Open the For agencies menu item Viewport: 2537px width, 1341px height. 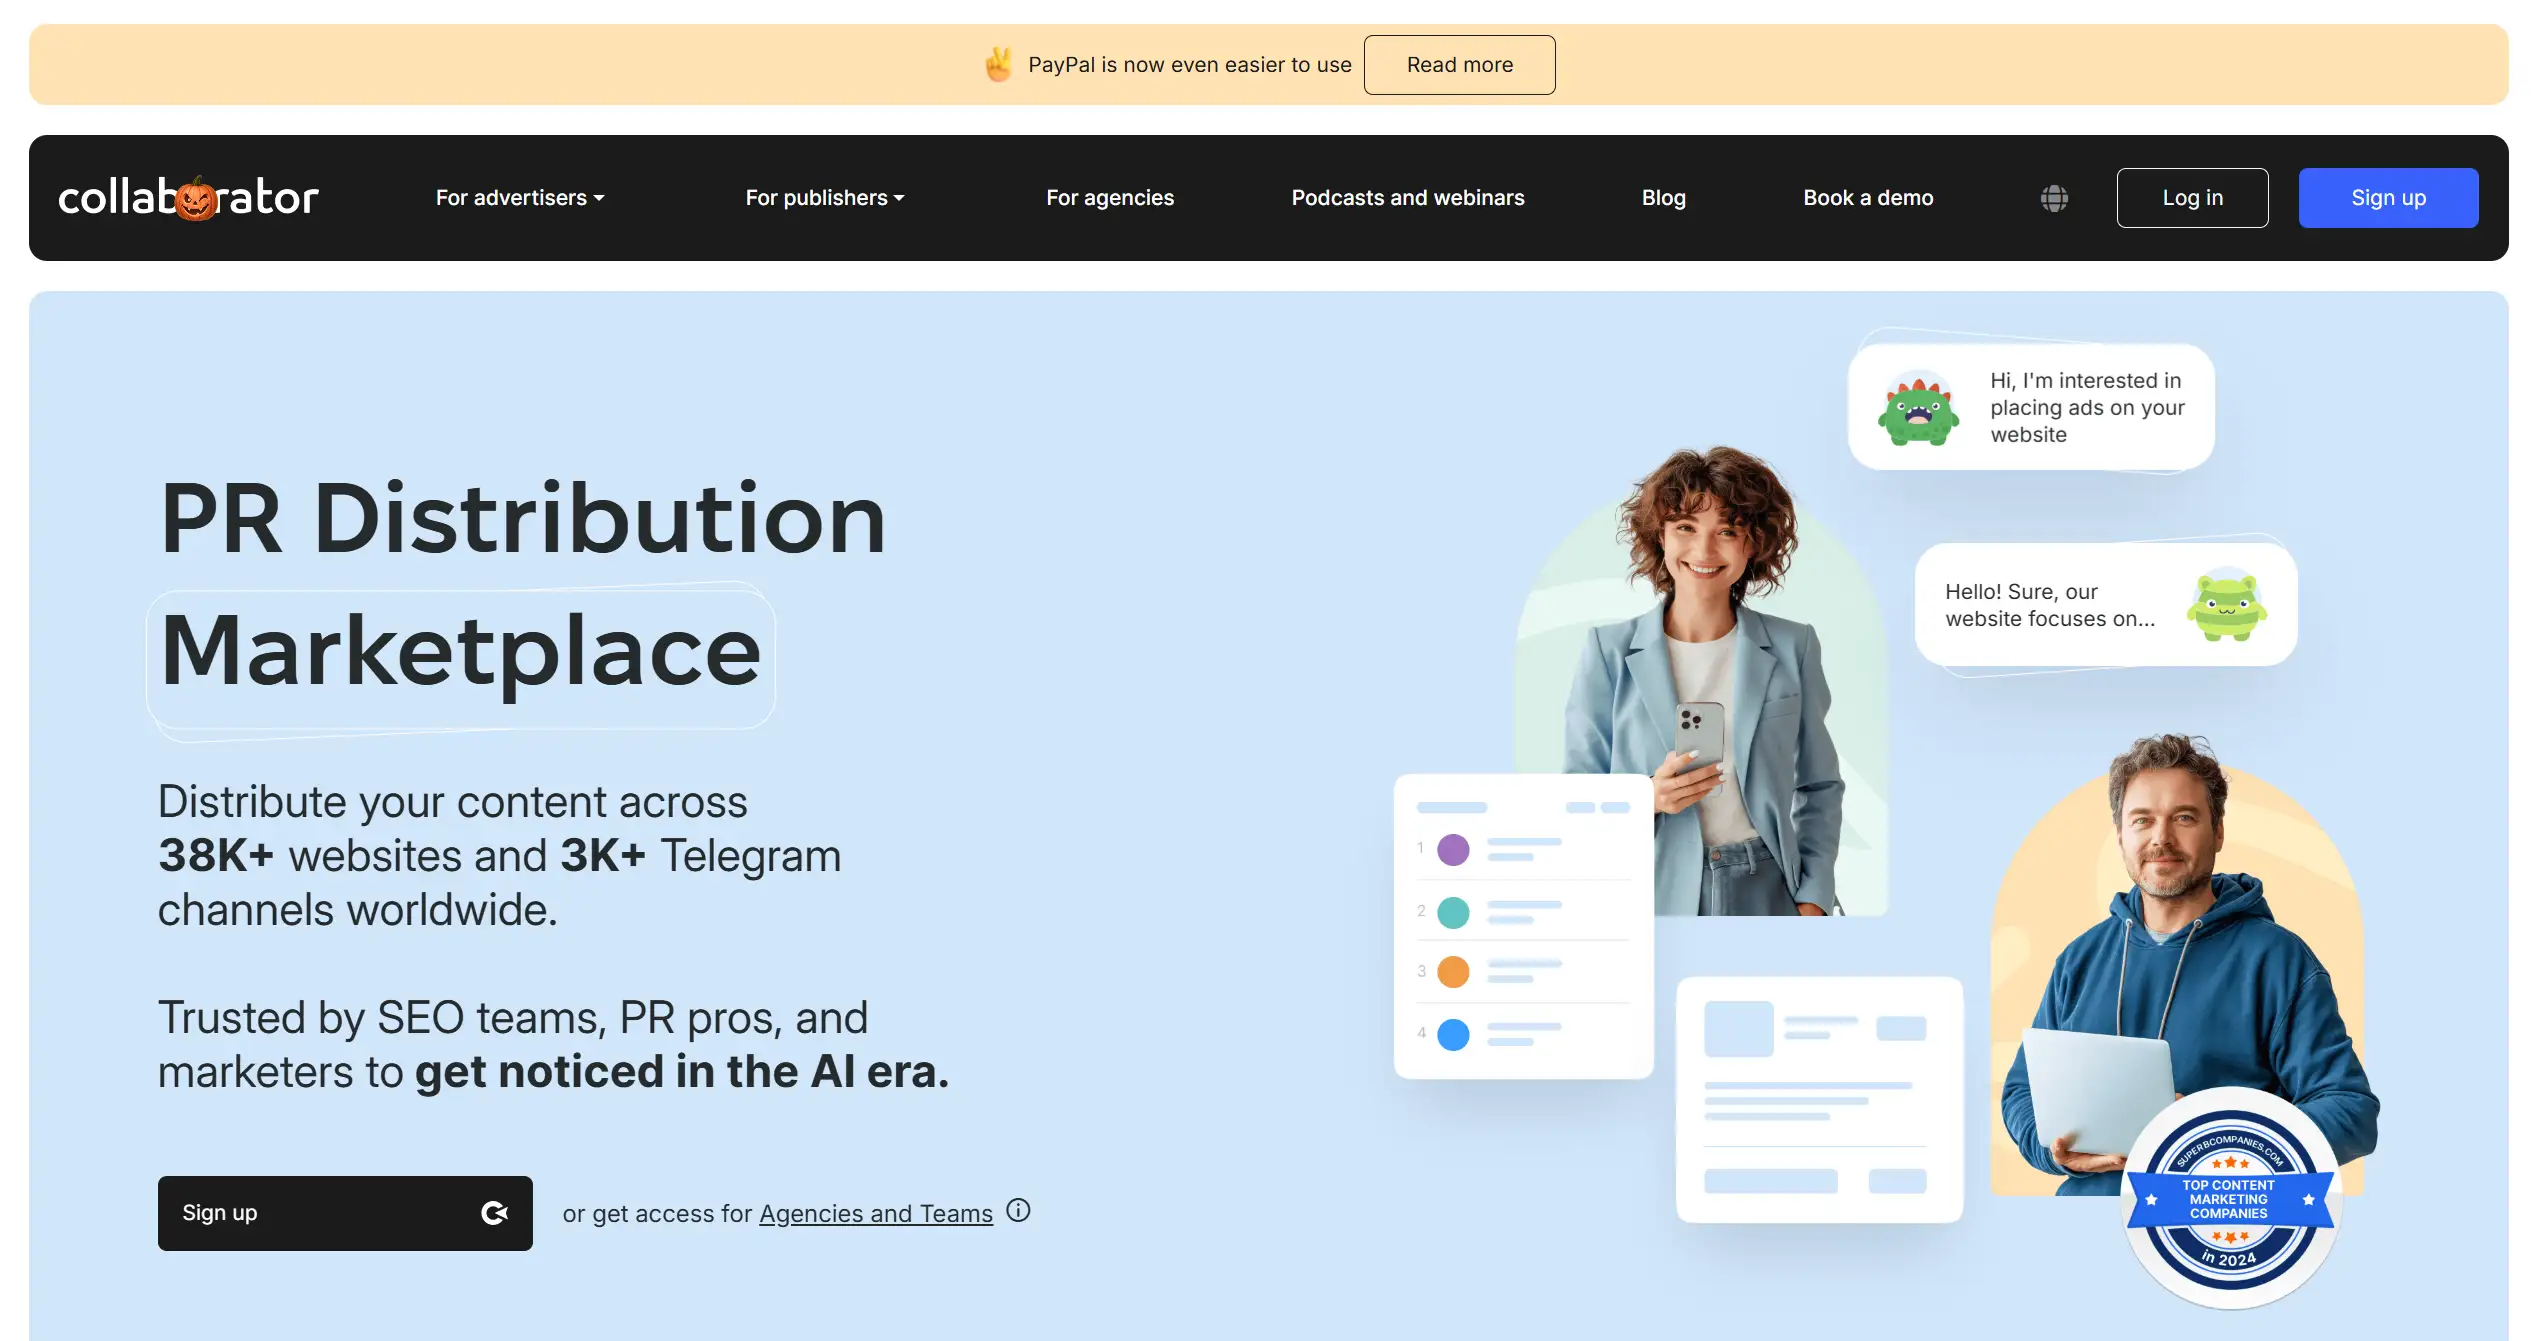(x=1110, y=198)
